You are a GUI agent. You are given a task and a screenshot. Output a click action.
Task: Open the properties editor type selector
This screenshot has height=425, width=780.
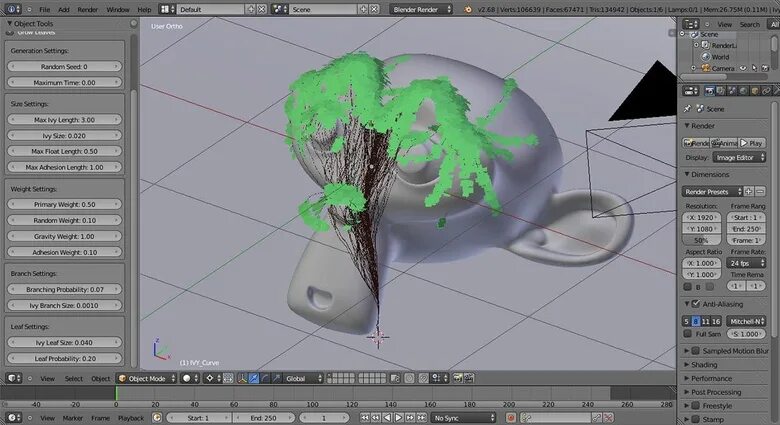[x=690, y=91]
